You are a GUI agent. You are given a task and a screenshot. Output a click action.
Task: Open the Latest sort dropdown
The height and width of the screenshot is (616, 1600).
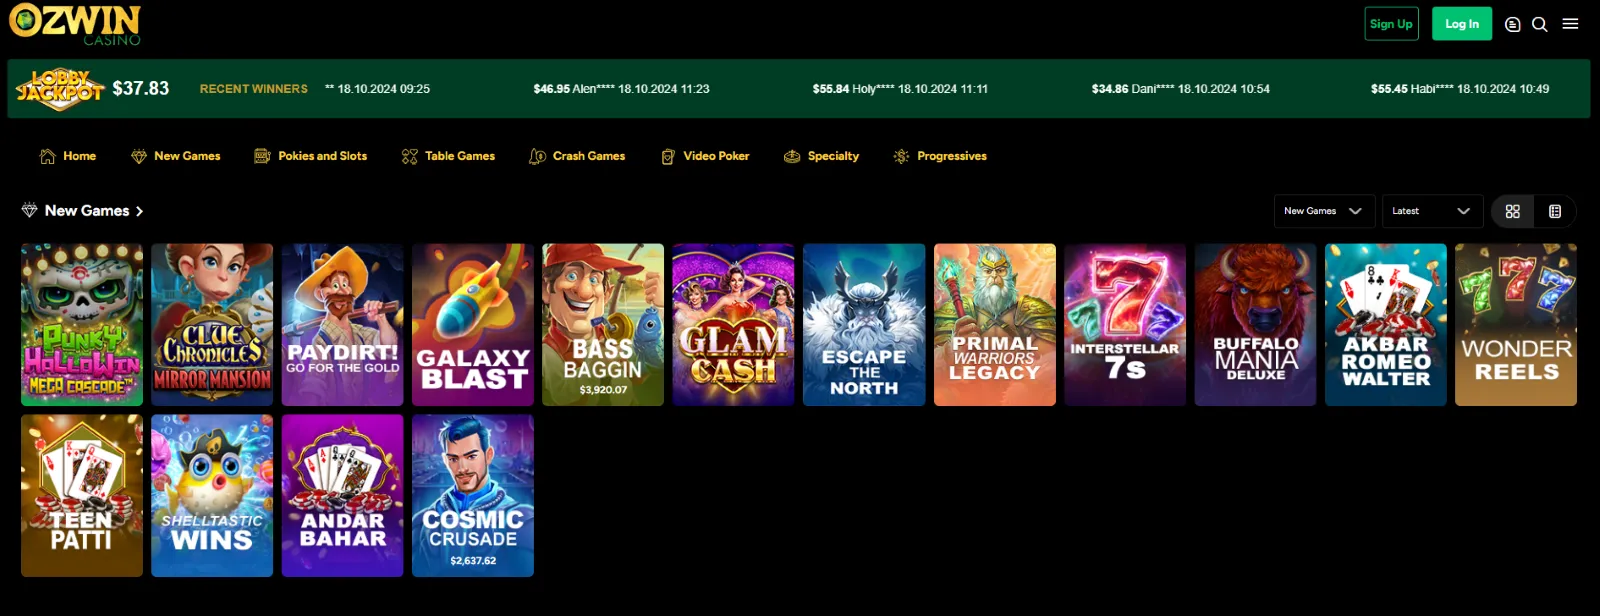[1430, 211]
